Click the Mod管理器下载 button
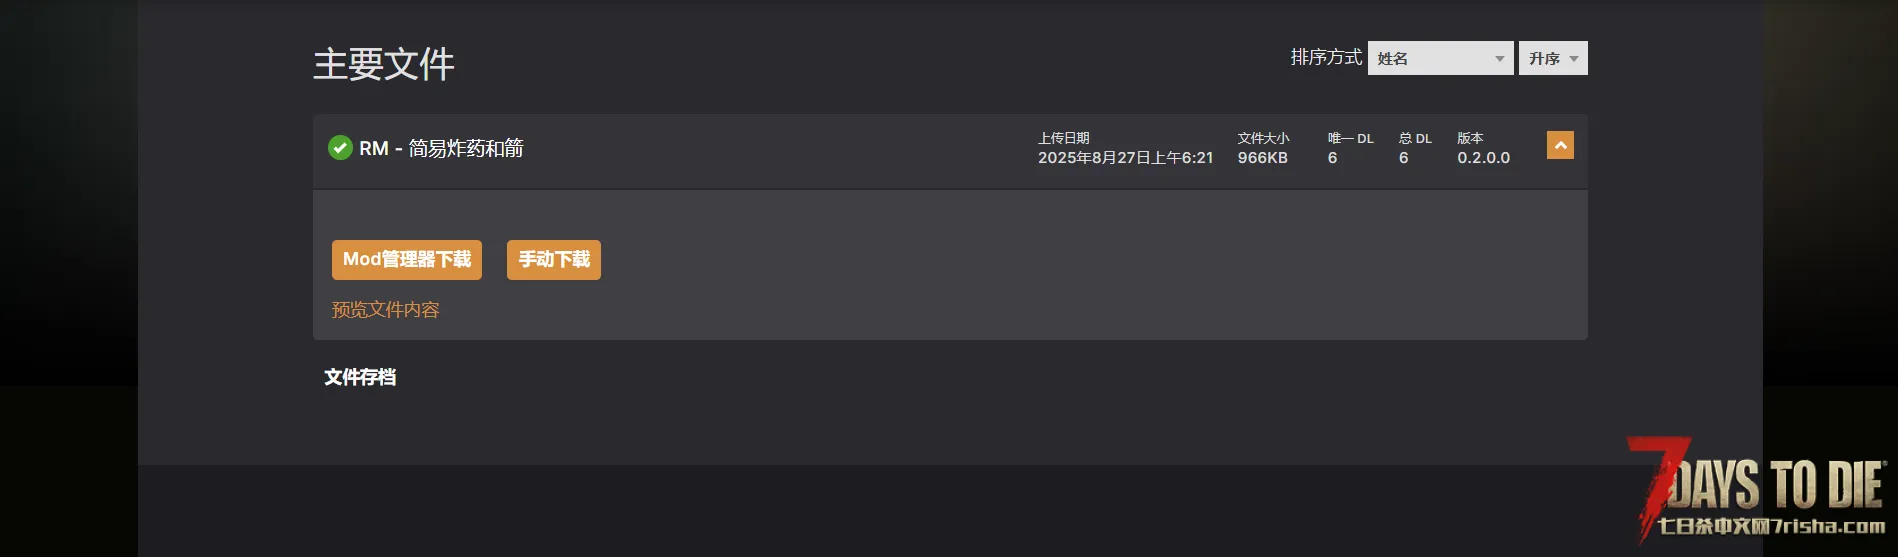The width and height of the screenshot is (1898, 557). click(407, 260)
